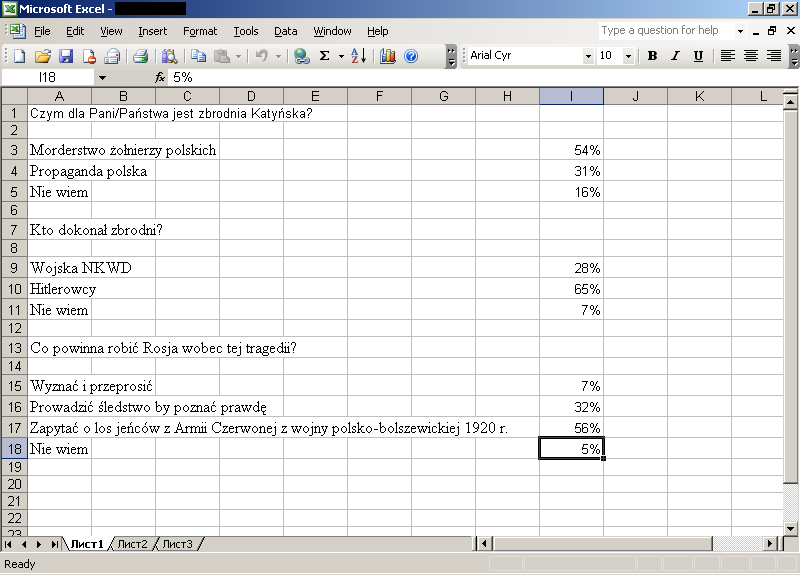This screenshot has width=800, height=575.
Task: Click the 'Type a question for help' box
Action: 664,31
